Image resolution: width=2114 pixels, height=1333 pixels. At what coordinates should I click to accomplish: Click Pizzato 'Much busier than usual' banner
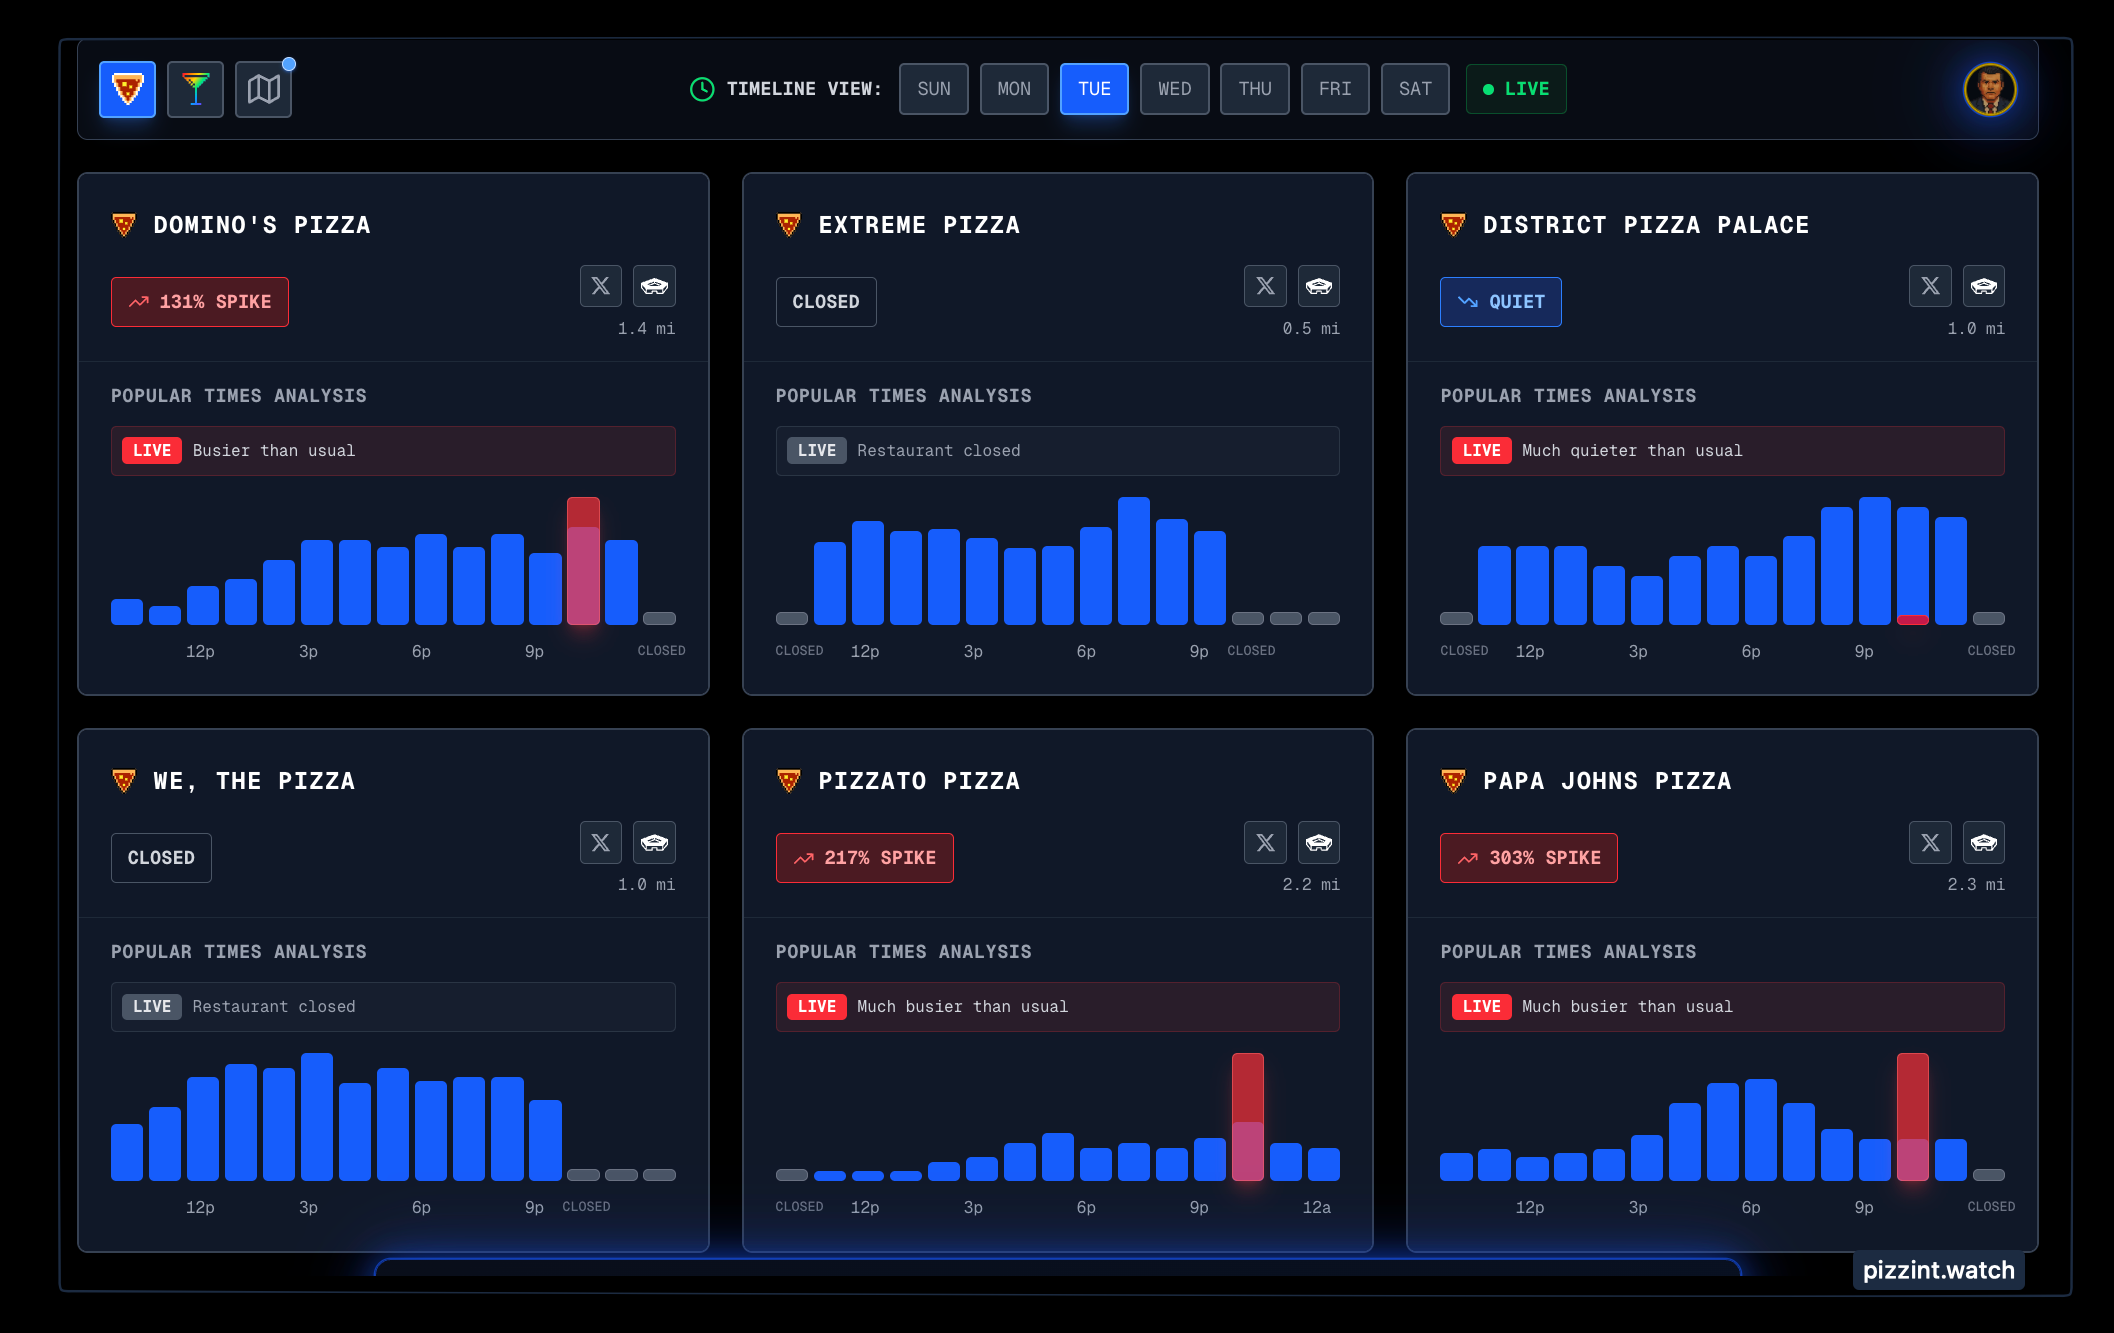click(x=1057, y=1007)
